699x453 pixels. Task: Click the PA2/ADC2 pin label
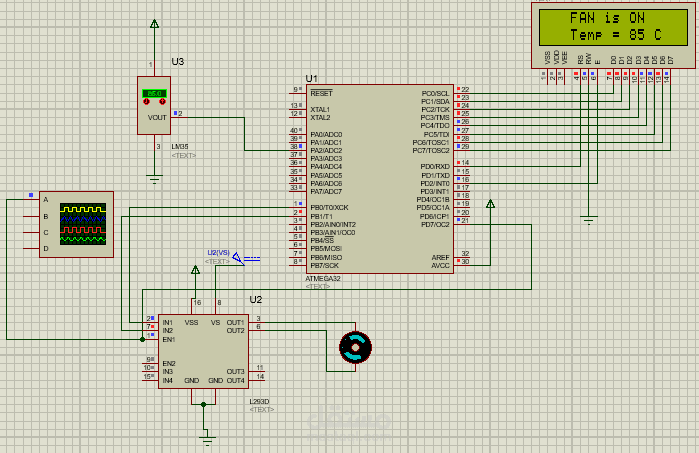[x=326, y=151]
